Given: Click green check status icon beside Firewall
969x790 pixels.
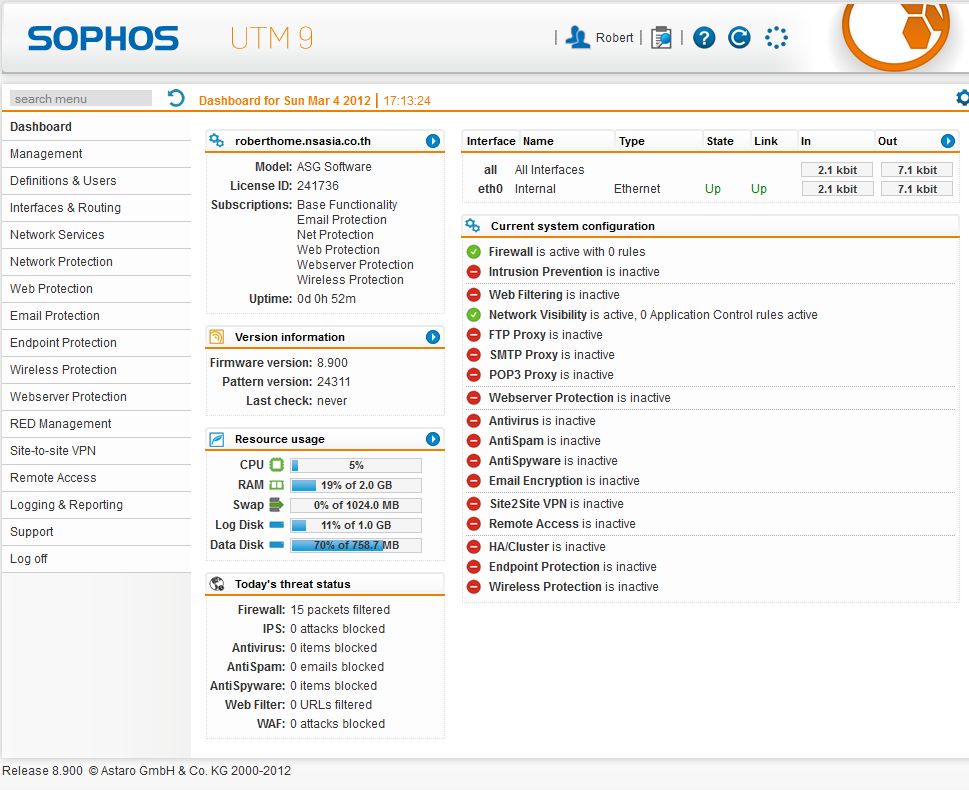Looking at the screenshot, I should (x=473, y=252).
